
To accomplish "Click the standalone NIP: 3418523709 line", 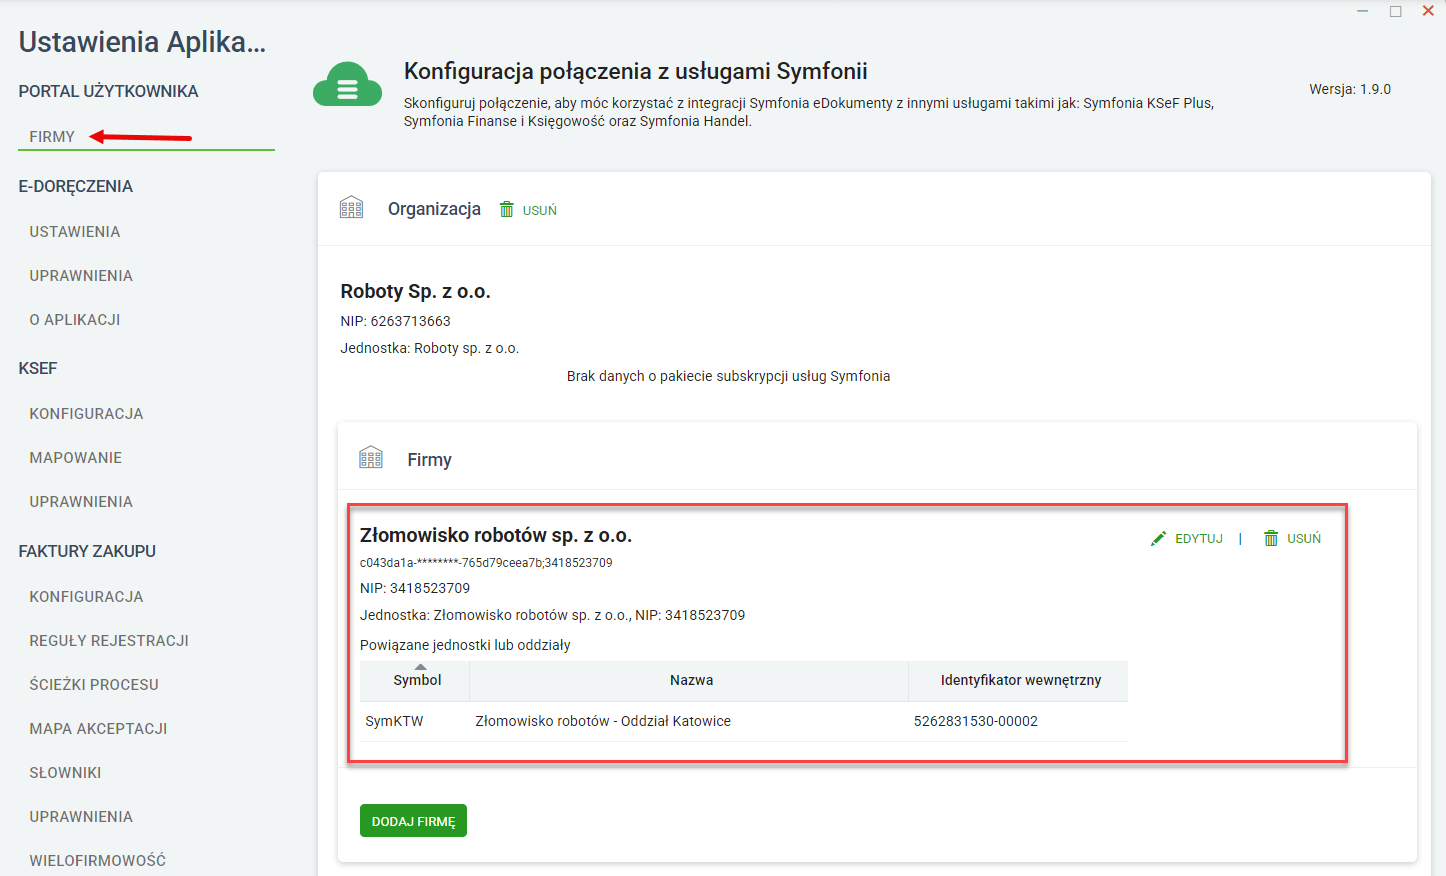I will click(415, 588).
